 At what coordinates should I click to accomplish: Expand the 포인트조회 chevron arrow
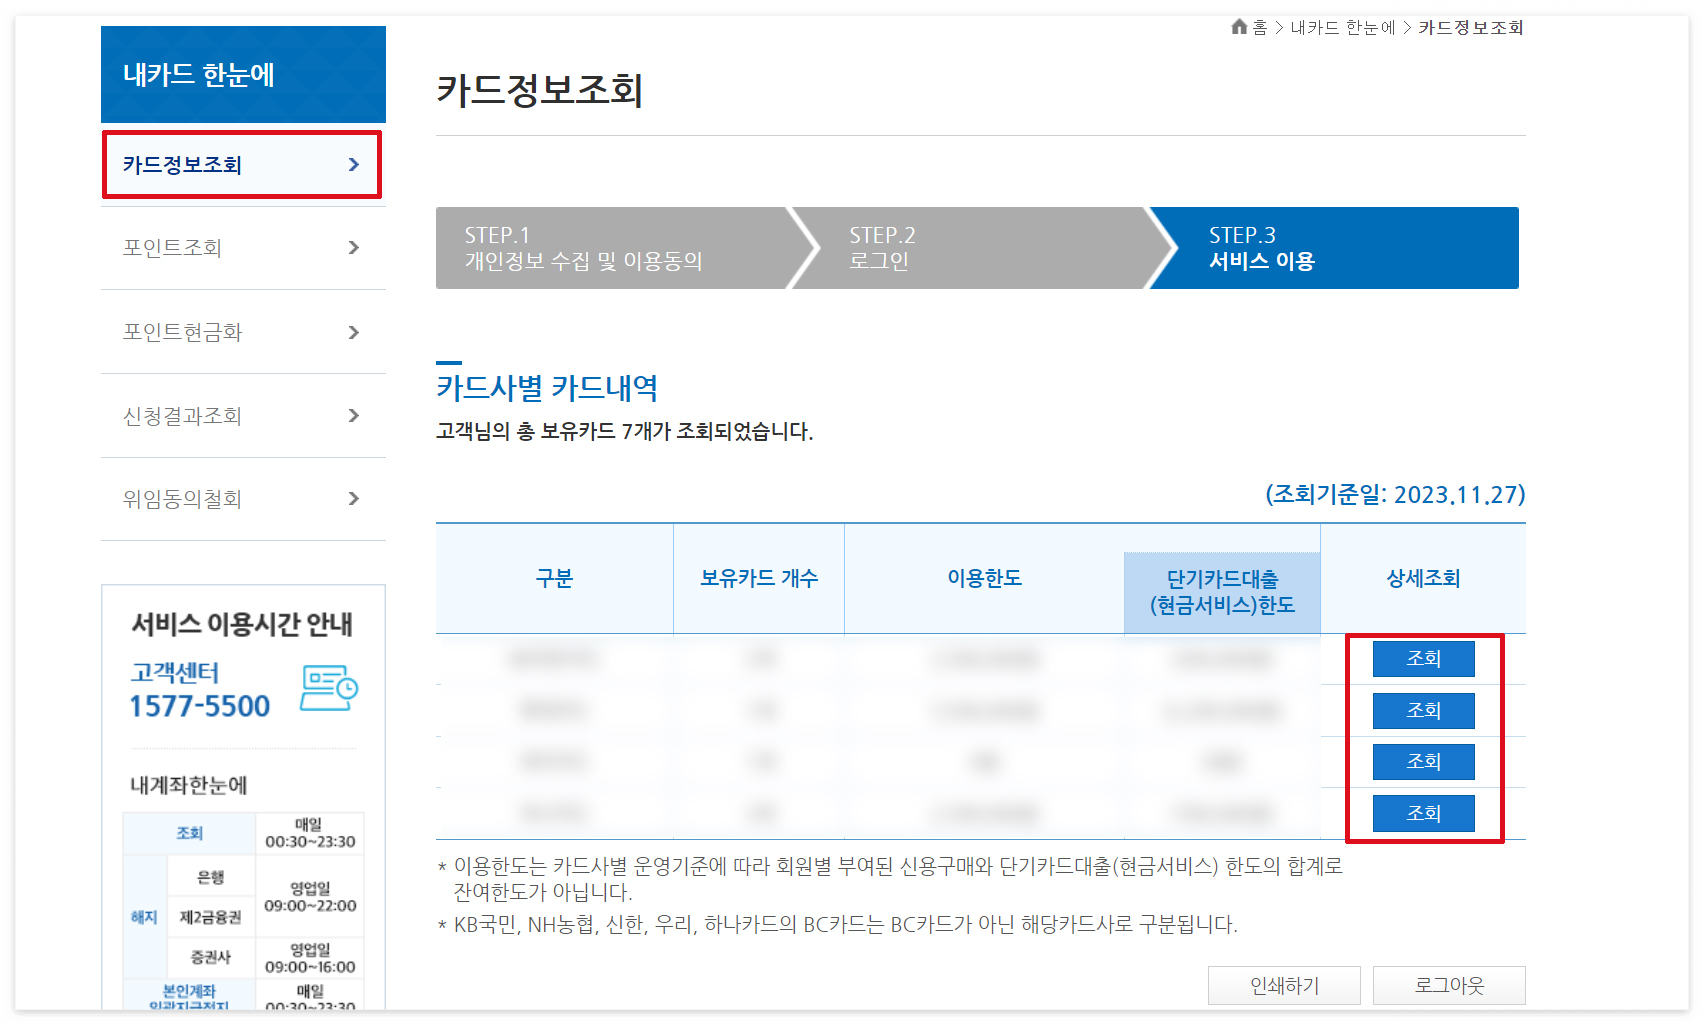[352, 248]
